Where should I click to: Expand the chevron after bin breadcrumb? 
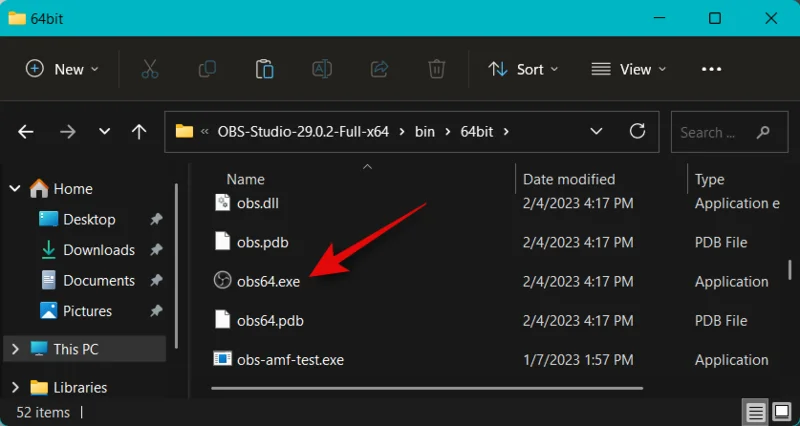pos(447,132)
